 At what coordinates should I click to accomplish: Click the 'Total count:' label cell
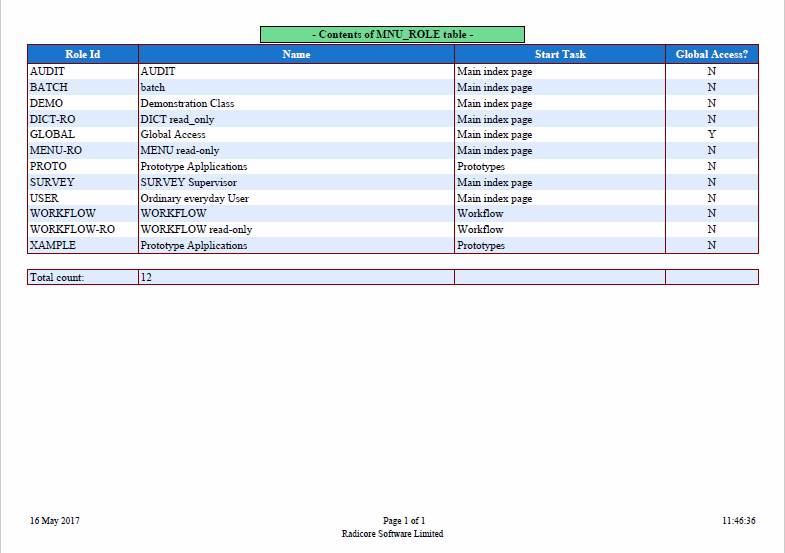click(x=57, y=277)
